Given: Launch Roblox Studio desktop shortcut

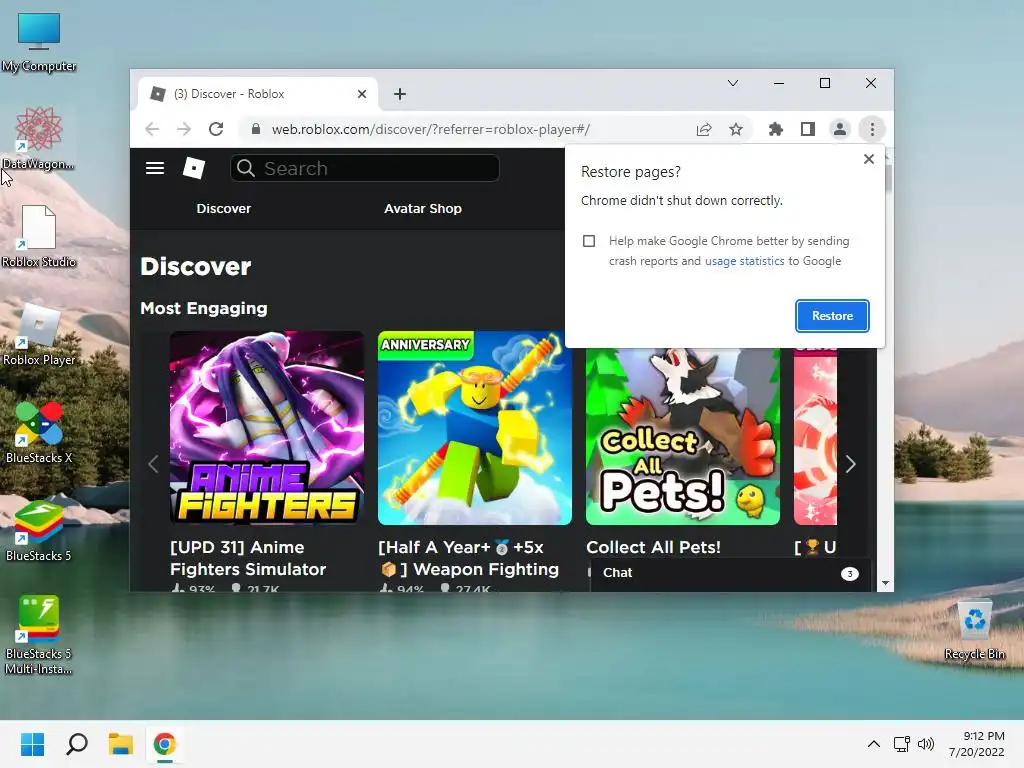Looking at the screenshot, I should click(x=39, y=236).
